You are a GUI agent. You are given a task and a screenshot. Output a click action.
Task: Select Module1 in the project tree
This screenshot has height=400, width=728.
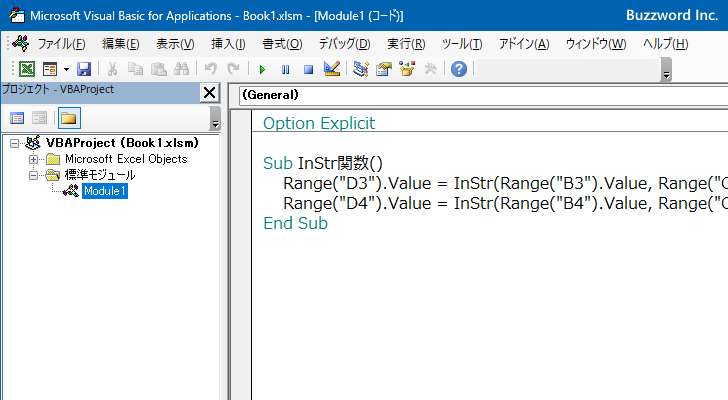click(105, 191)
